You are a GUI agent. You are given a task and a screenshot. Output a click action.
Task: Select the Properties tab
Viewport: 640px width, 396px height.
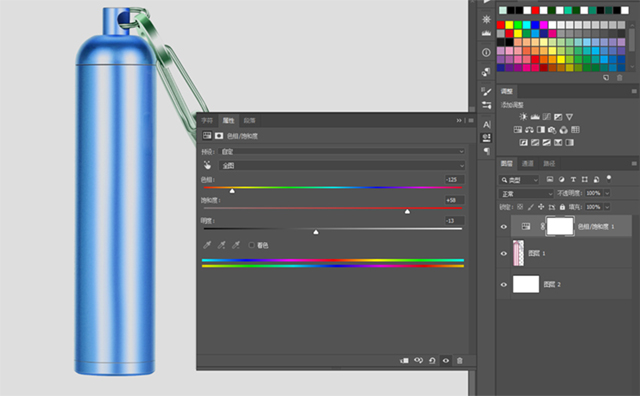pyautogui.click(x=228, y=120)
